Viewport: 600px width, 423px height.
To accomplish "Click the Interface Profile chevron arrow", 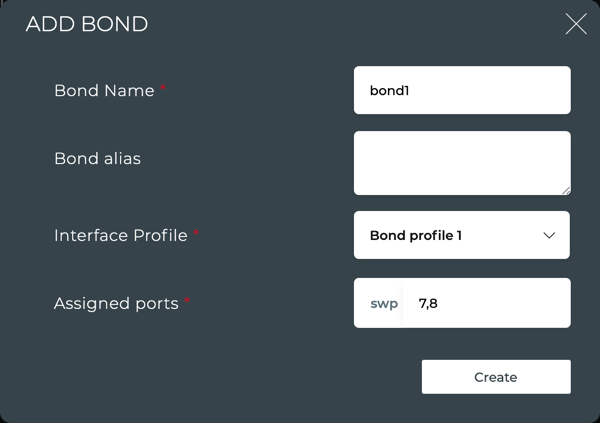I will 549,236.
